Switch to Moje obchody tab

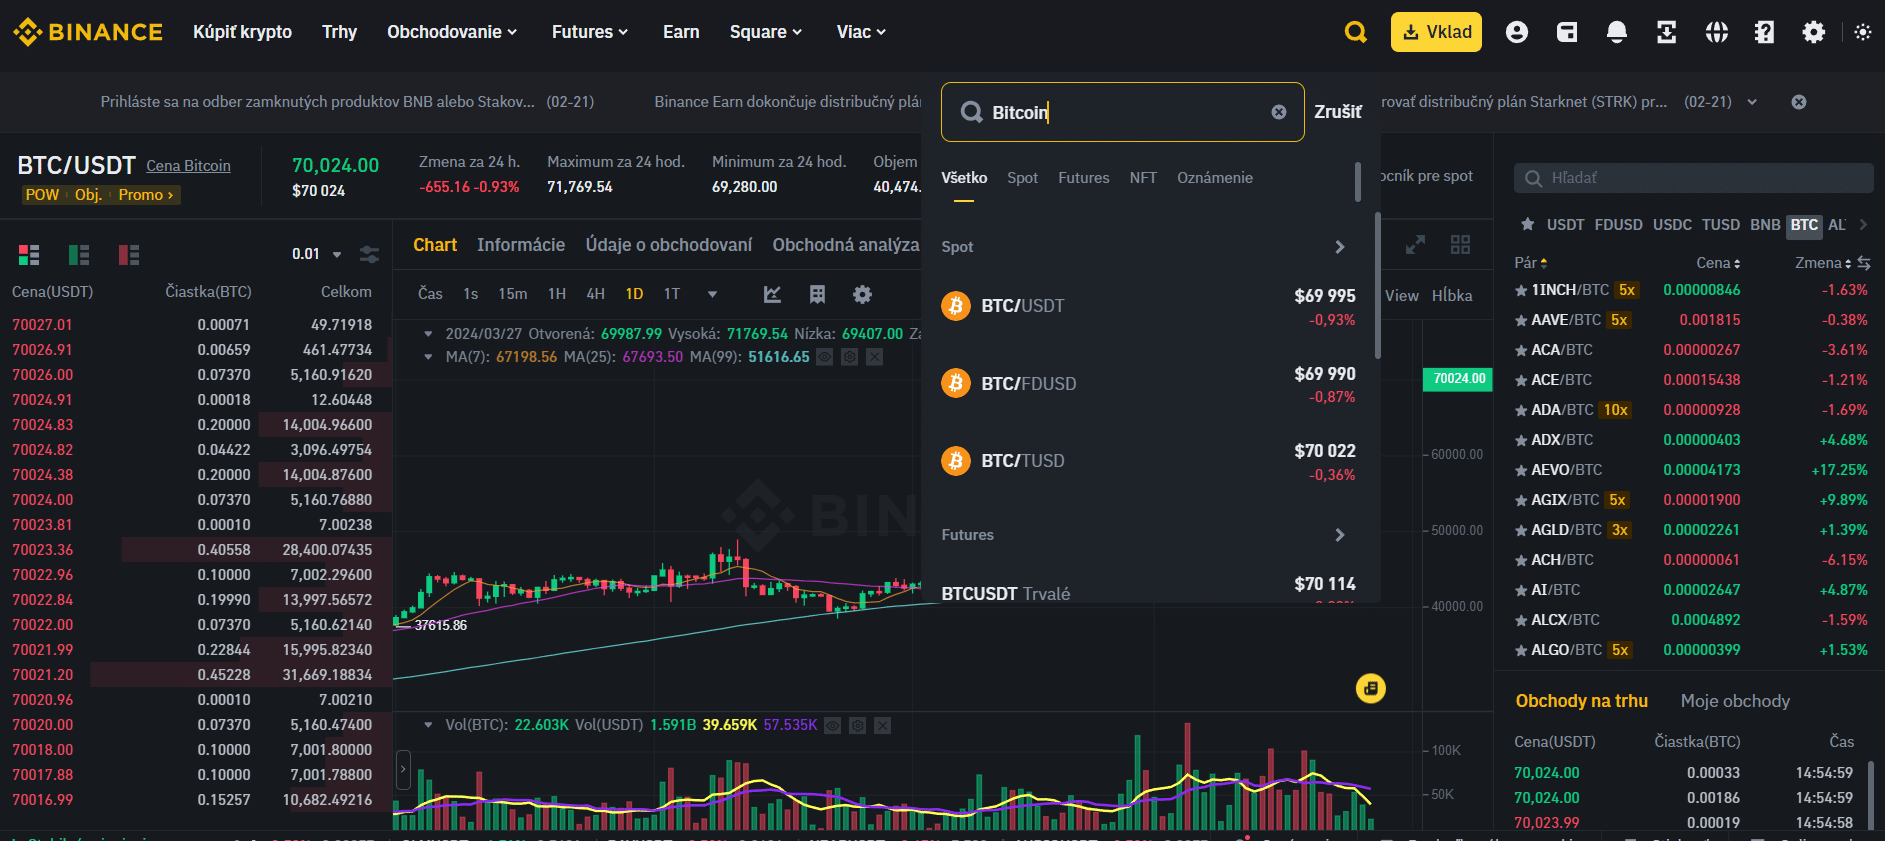[1735, 701]
